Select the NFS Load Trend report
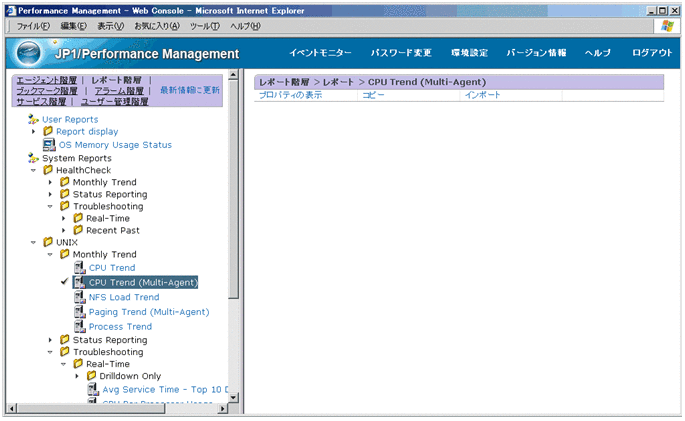 (x=124, y=297)
